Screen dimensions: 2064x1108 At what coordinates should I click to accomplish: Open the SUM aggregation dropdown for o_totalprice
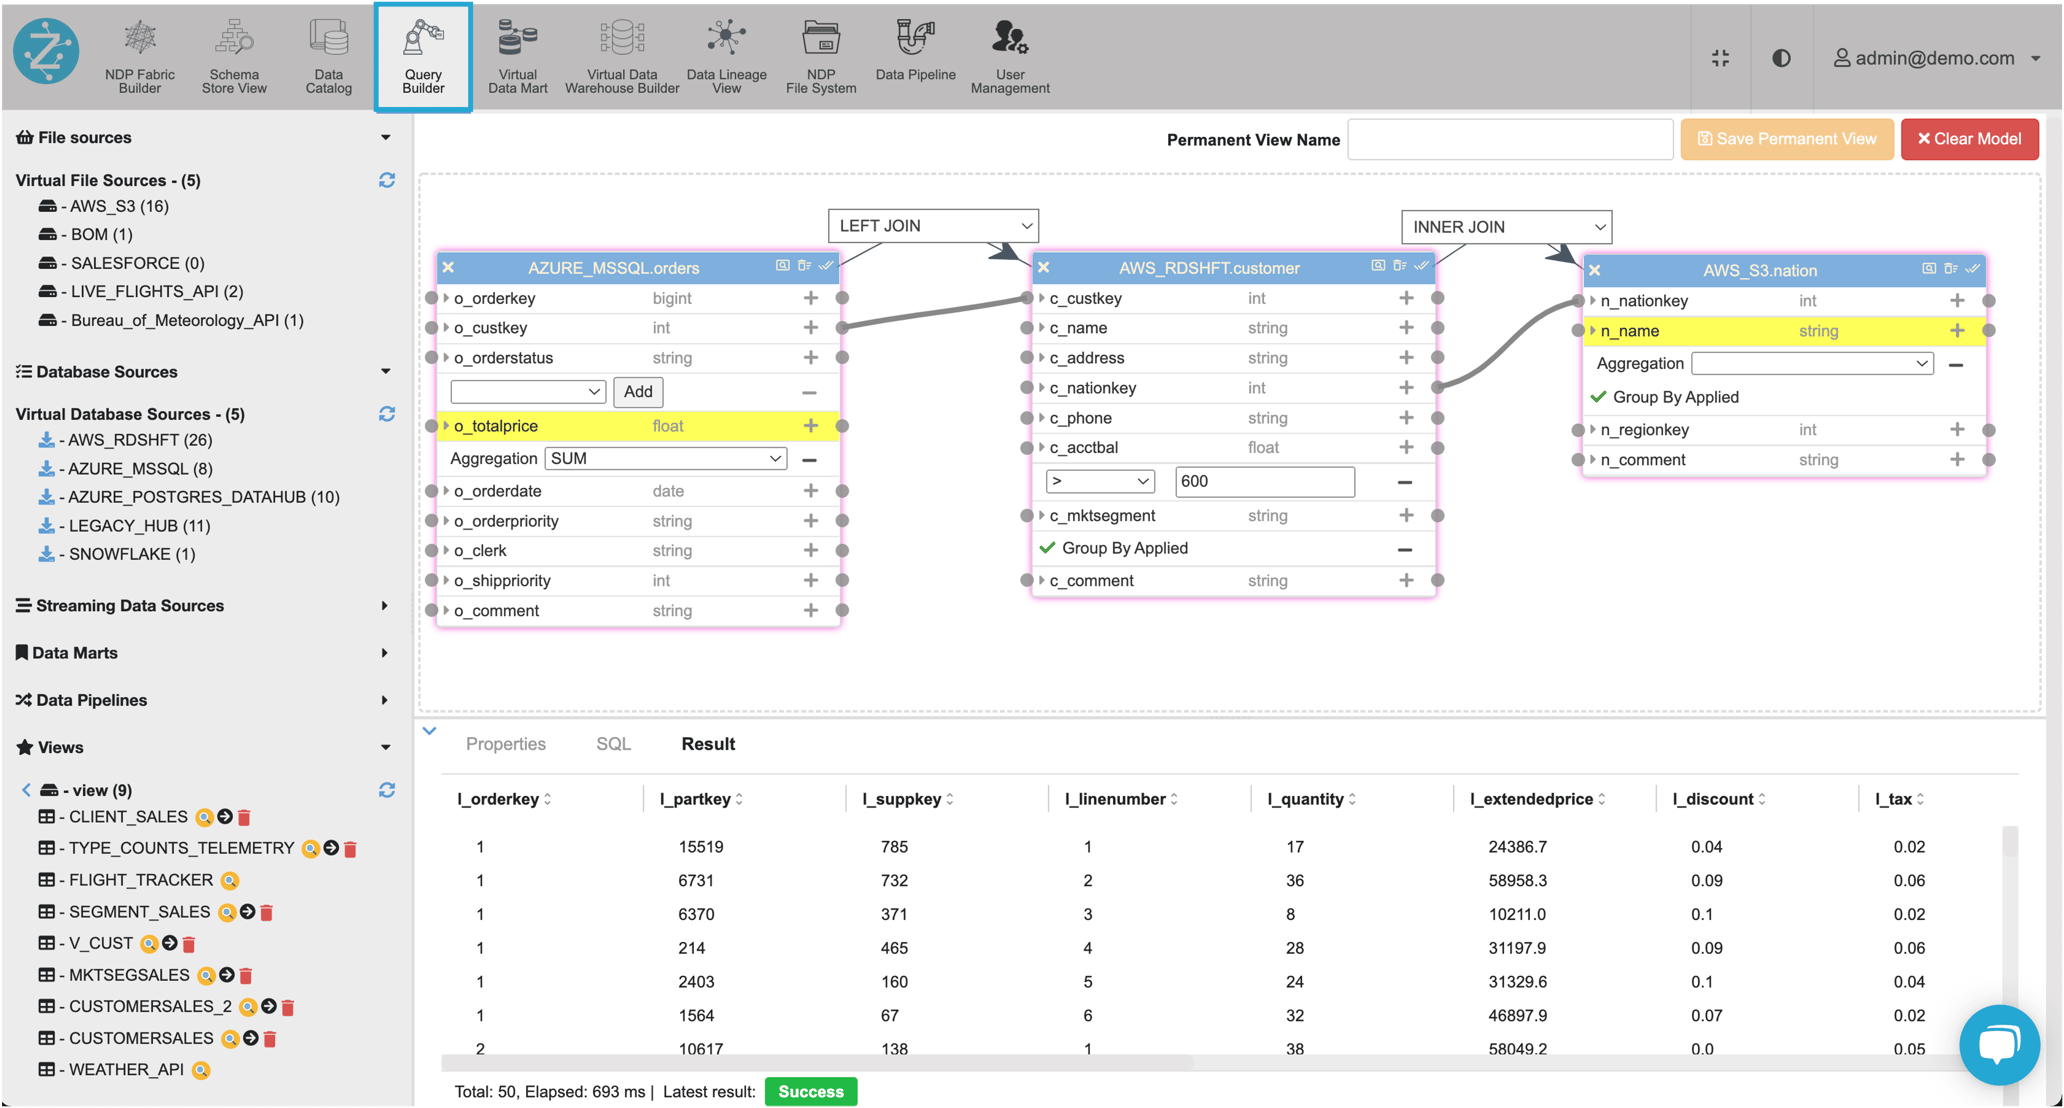pyautogui.click(x=664, y=458)
